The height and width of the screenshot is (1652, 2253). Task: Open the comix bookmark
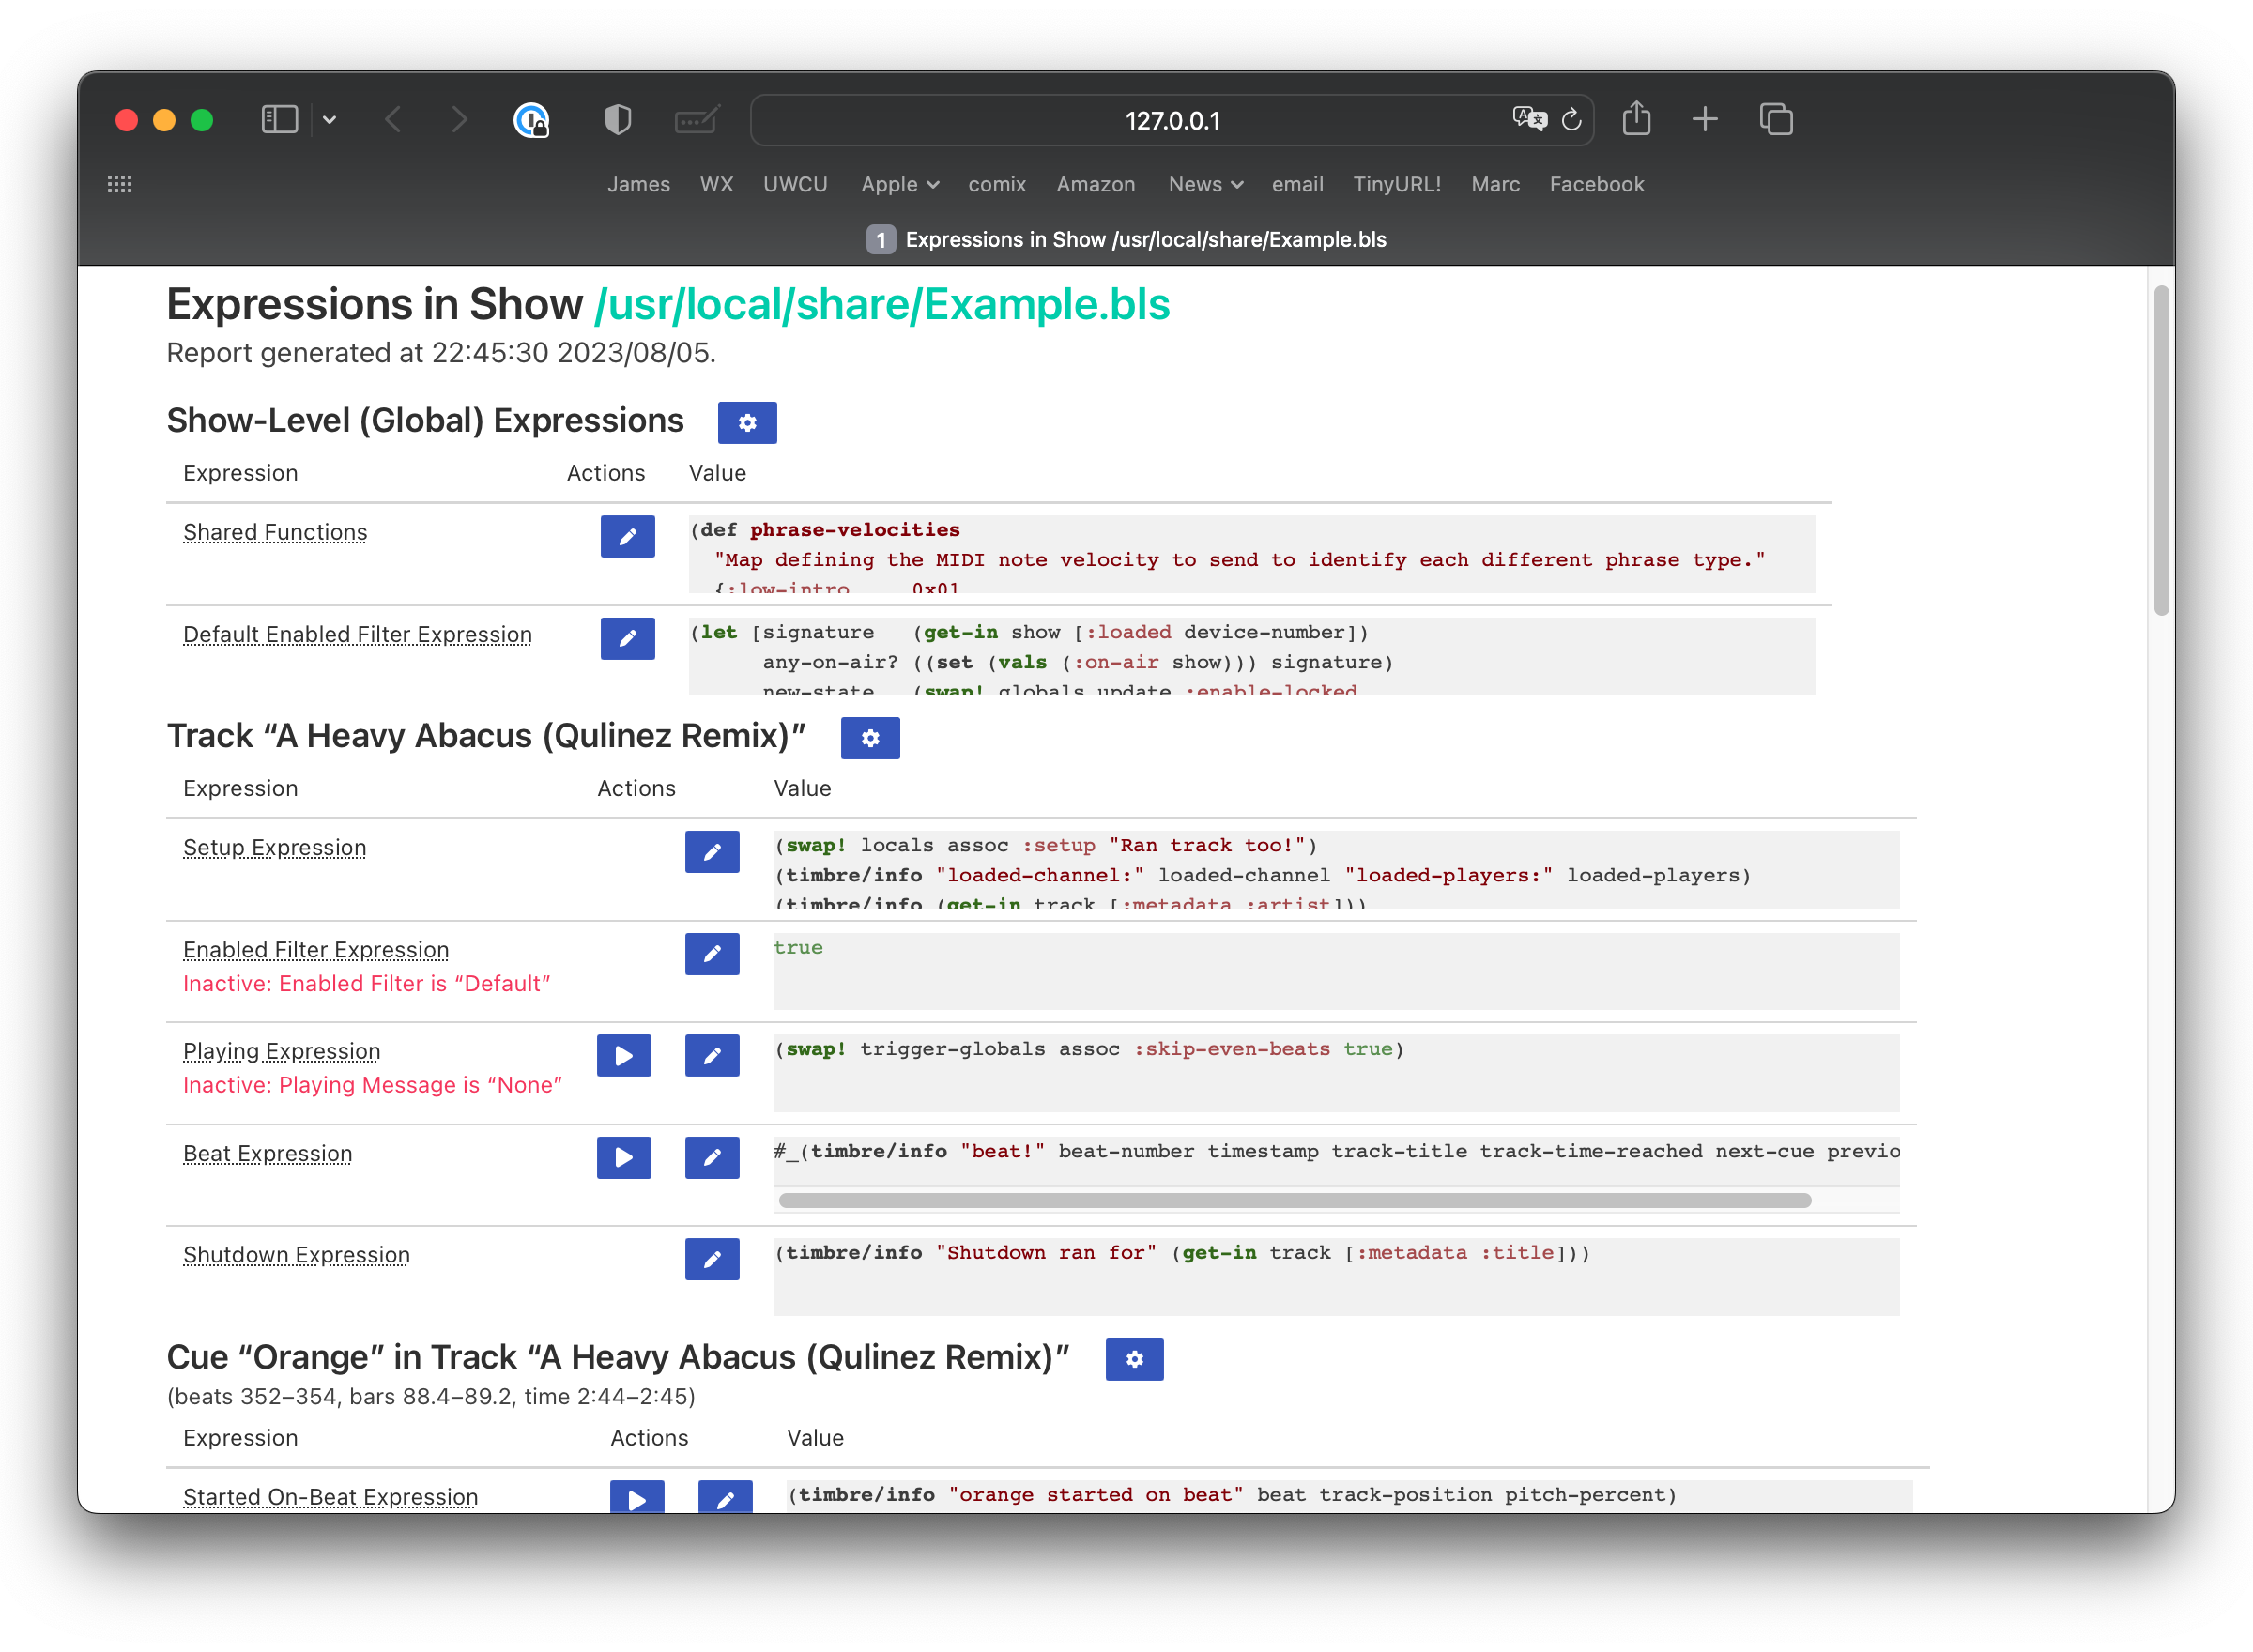(x=997, y=184)
